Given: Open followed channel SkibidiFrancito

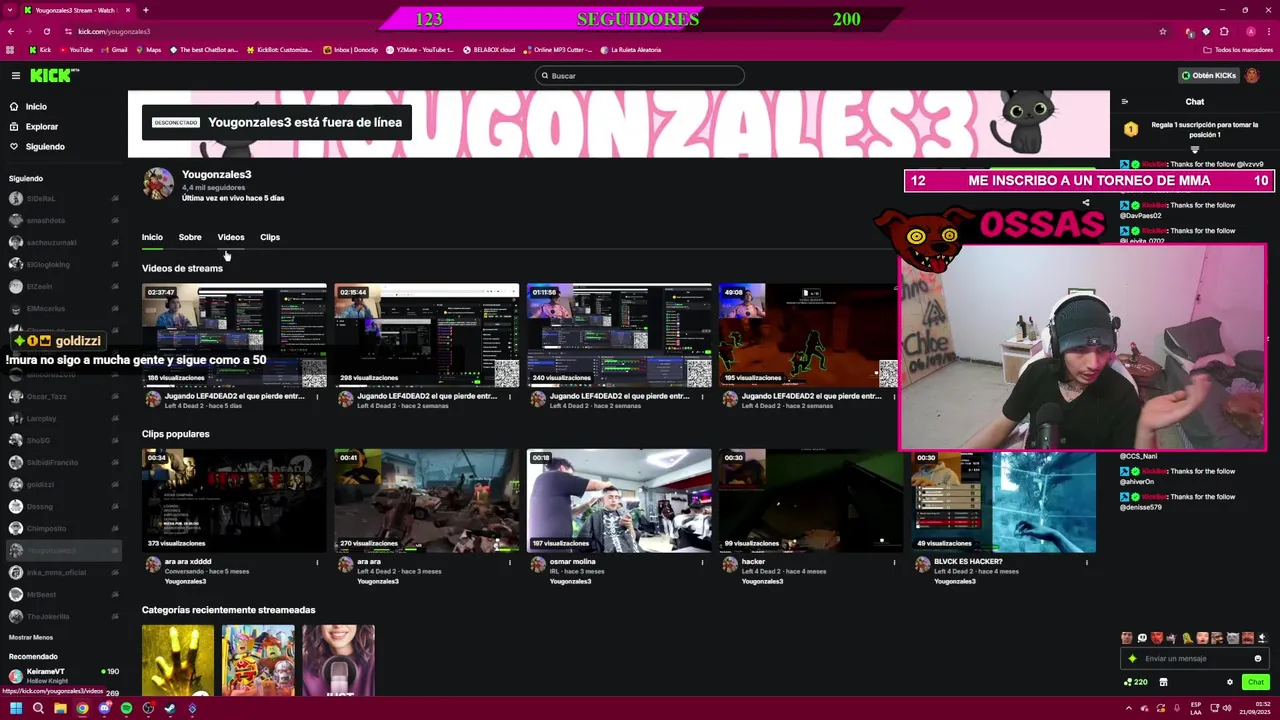Looking at the screenshot, I should [62, 463].
